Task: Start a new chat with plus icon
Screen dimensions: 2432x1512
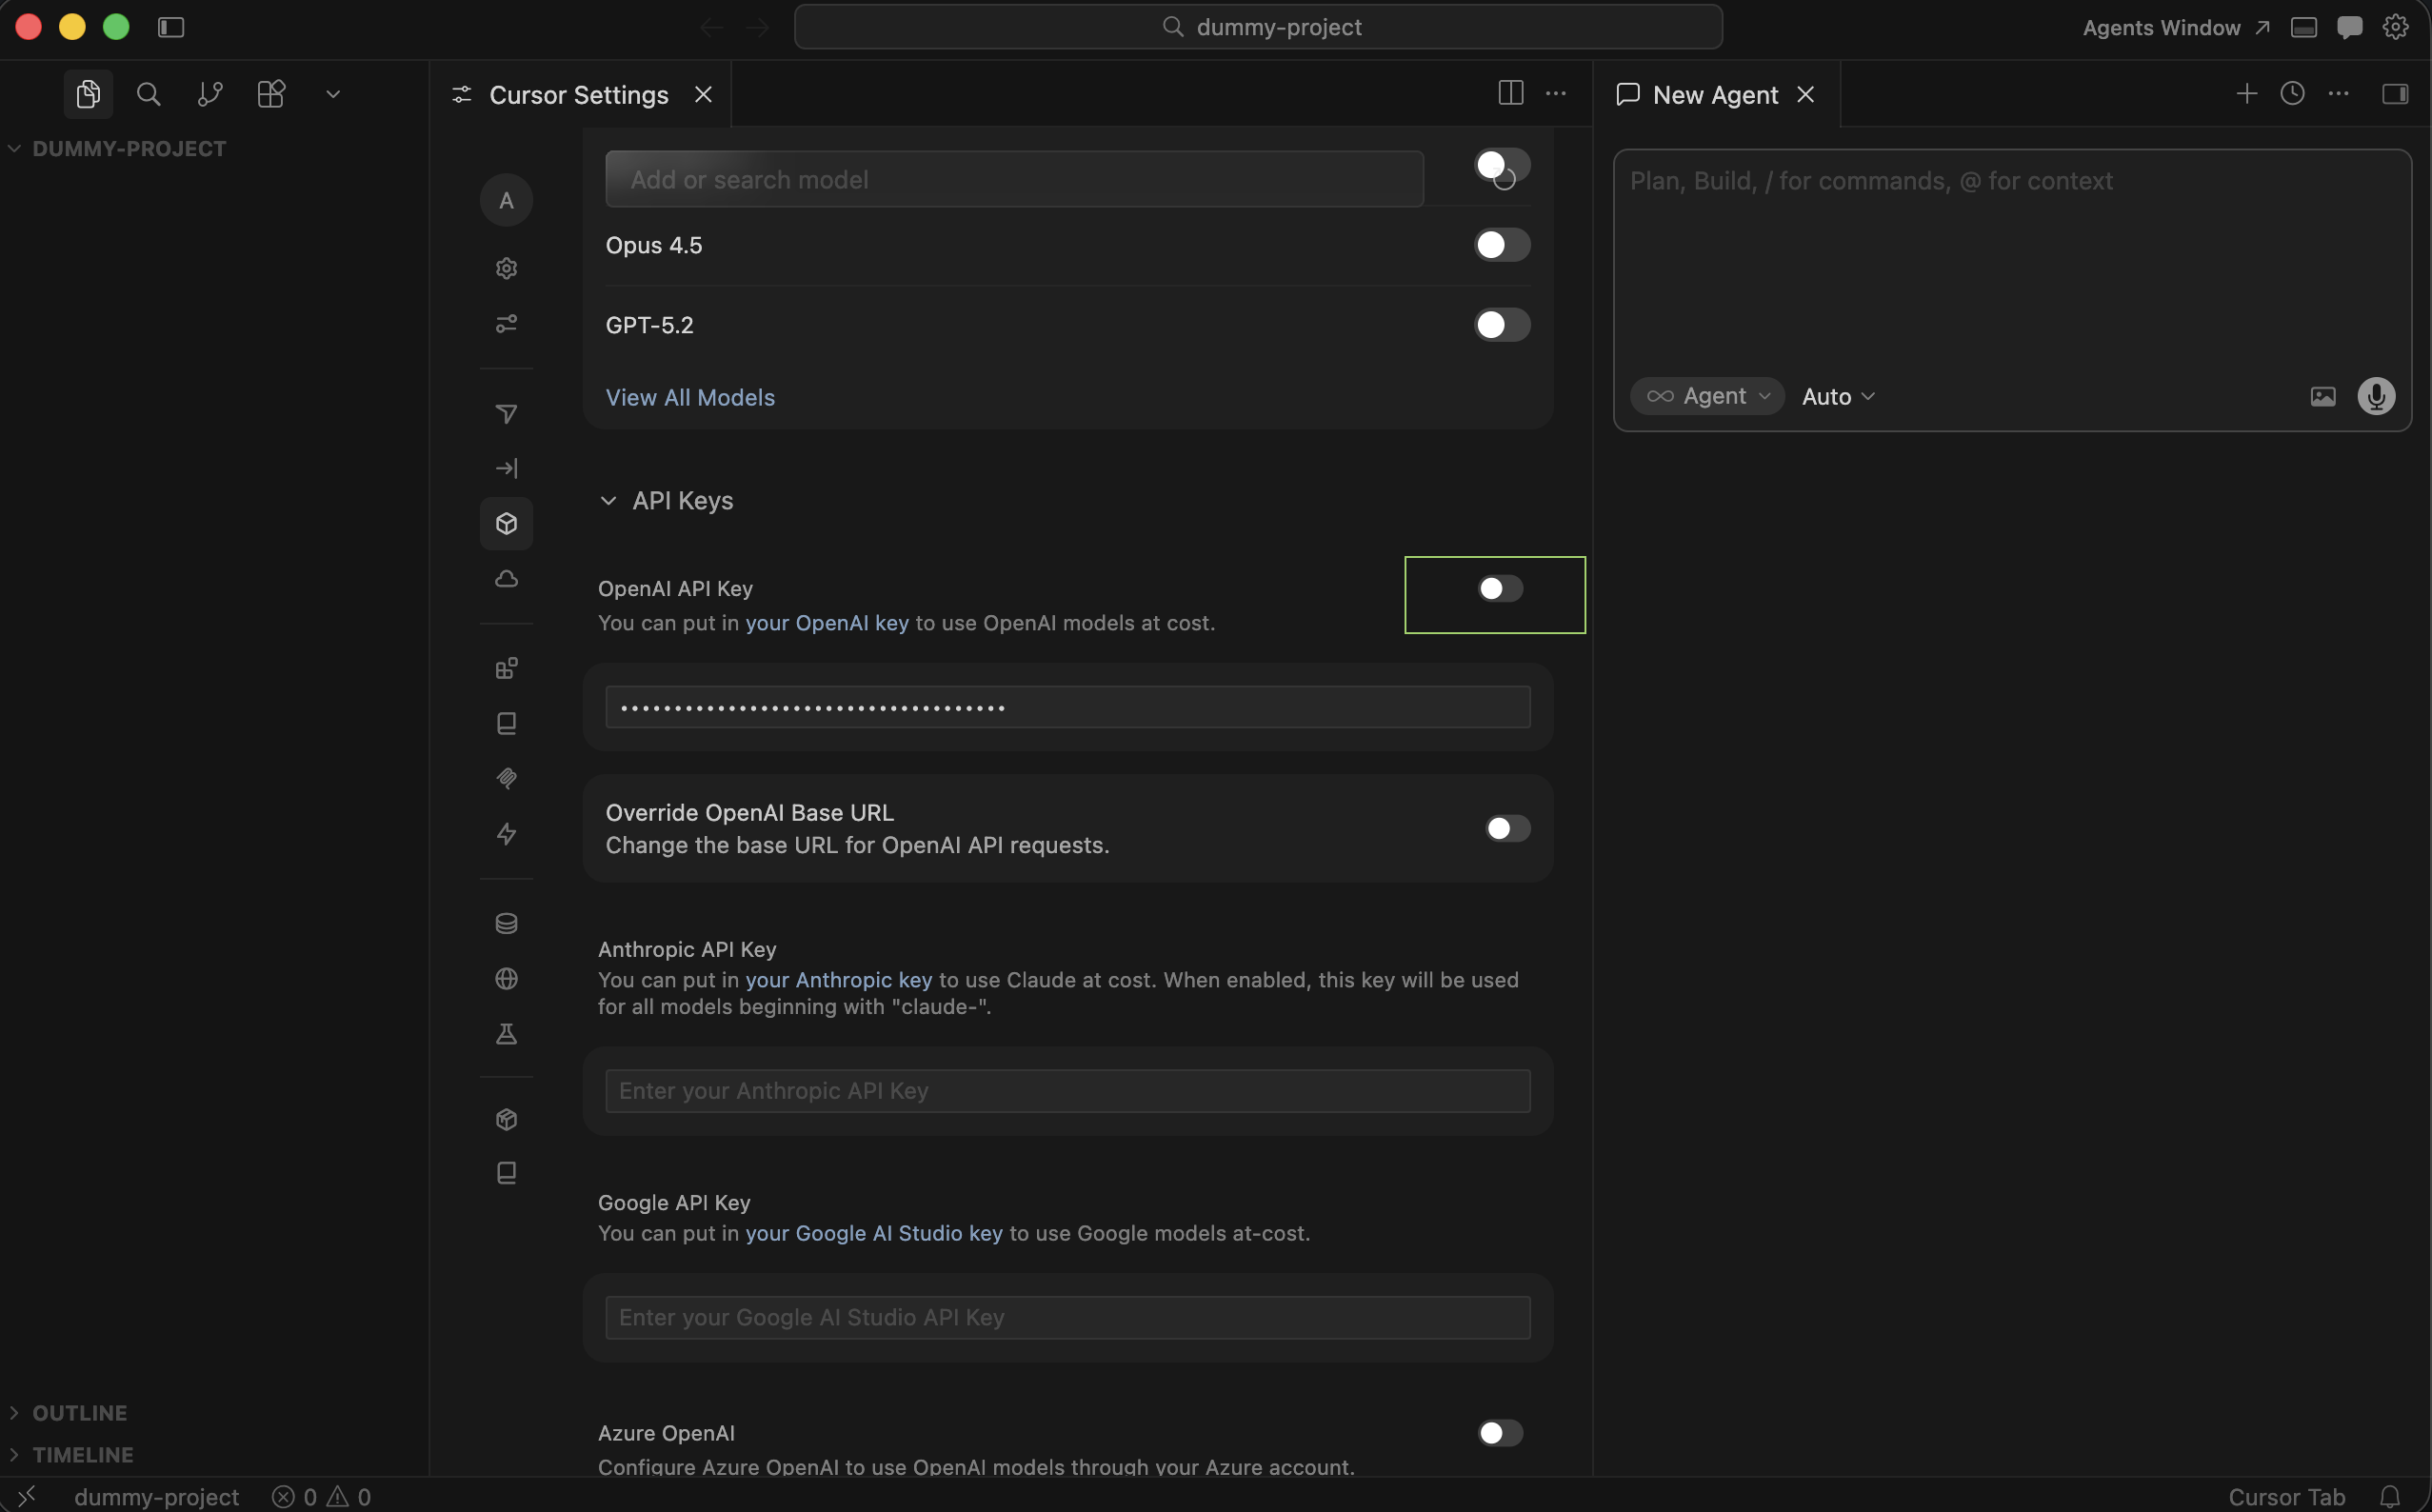Action: coord(2246,93)
